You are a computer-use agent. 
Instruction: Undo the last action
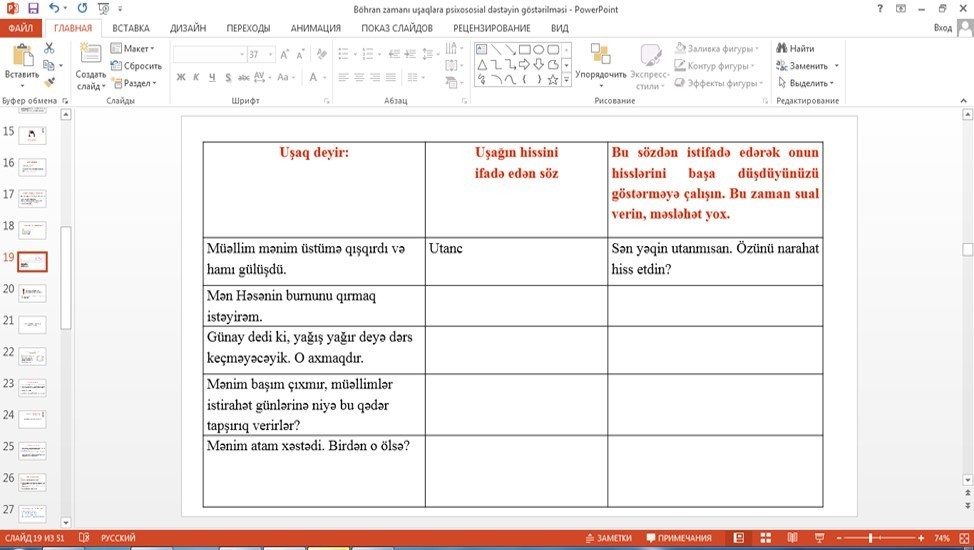pos(55,9)
